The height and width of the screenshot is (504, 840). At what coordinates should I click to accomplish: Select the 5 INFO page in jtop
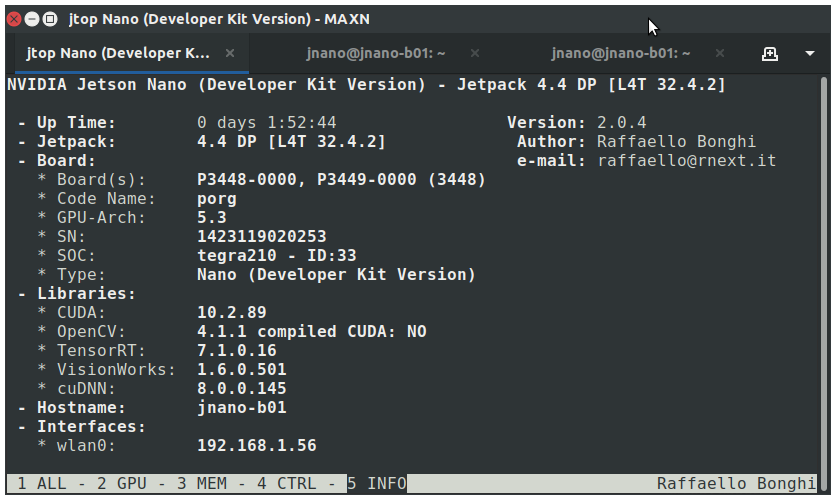click(377, 484)
